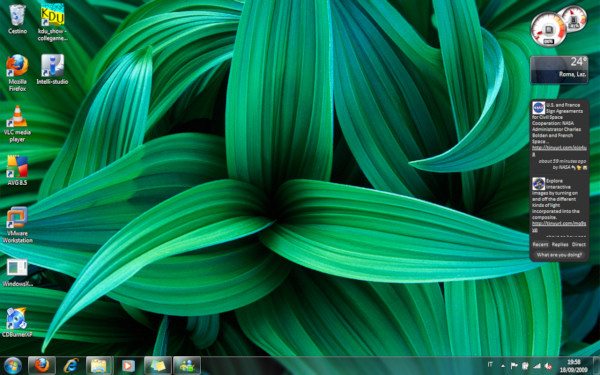Screen dimensions: 600x375
Task: Open the network signal tray icon
Action: click(537, 366)
